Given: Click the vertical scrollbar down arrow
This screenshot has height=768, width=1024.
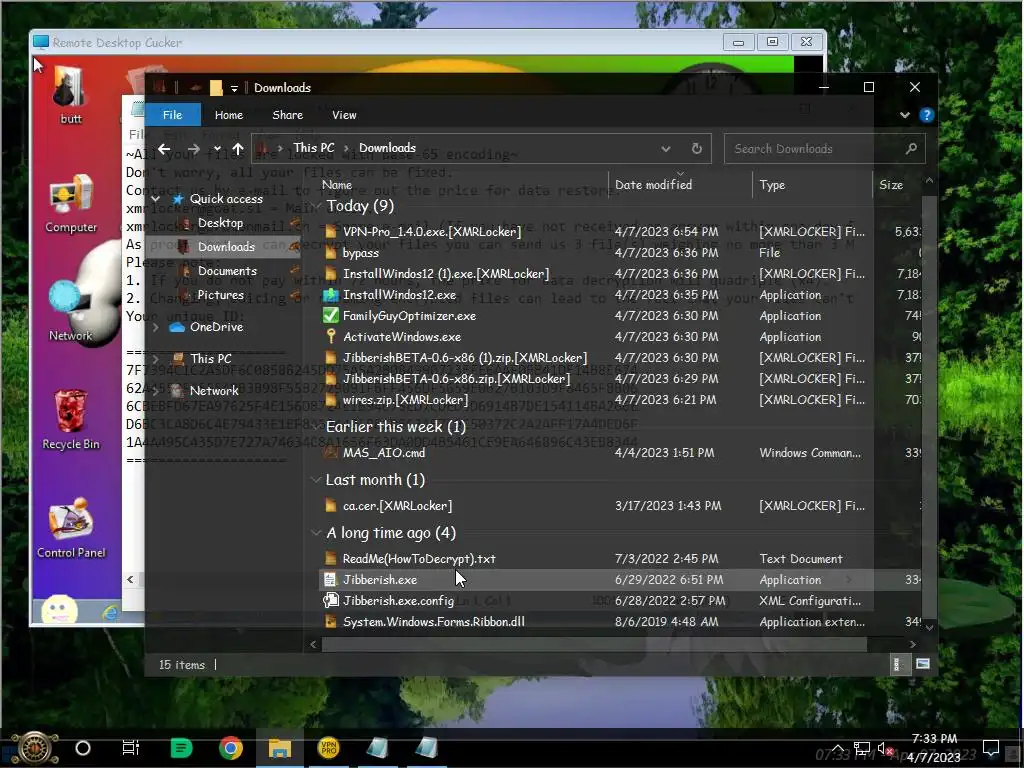Looking at the screenshot, I should pos(929,628).
